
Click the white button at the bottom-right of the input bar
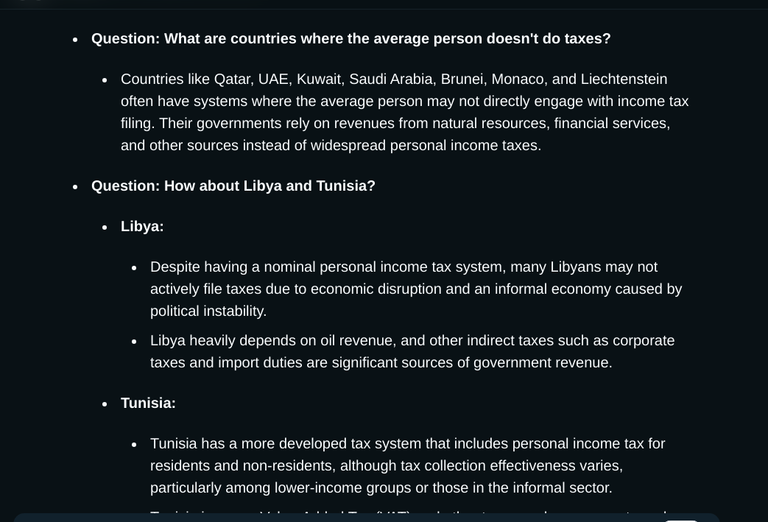coord(681,520)
